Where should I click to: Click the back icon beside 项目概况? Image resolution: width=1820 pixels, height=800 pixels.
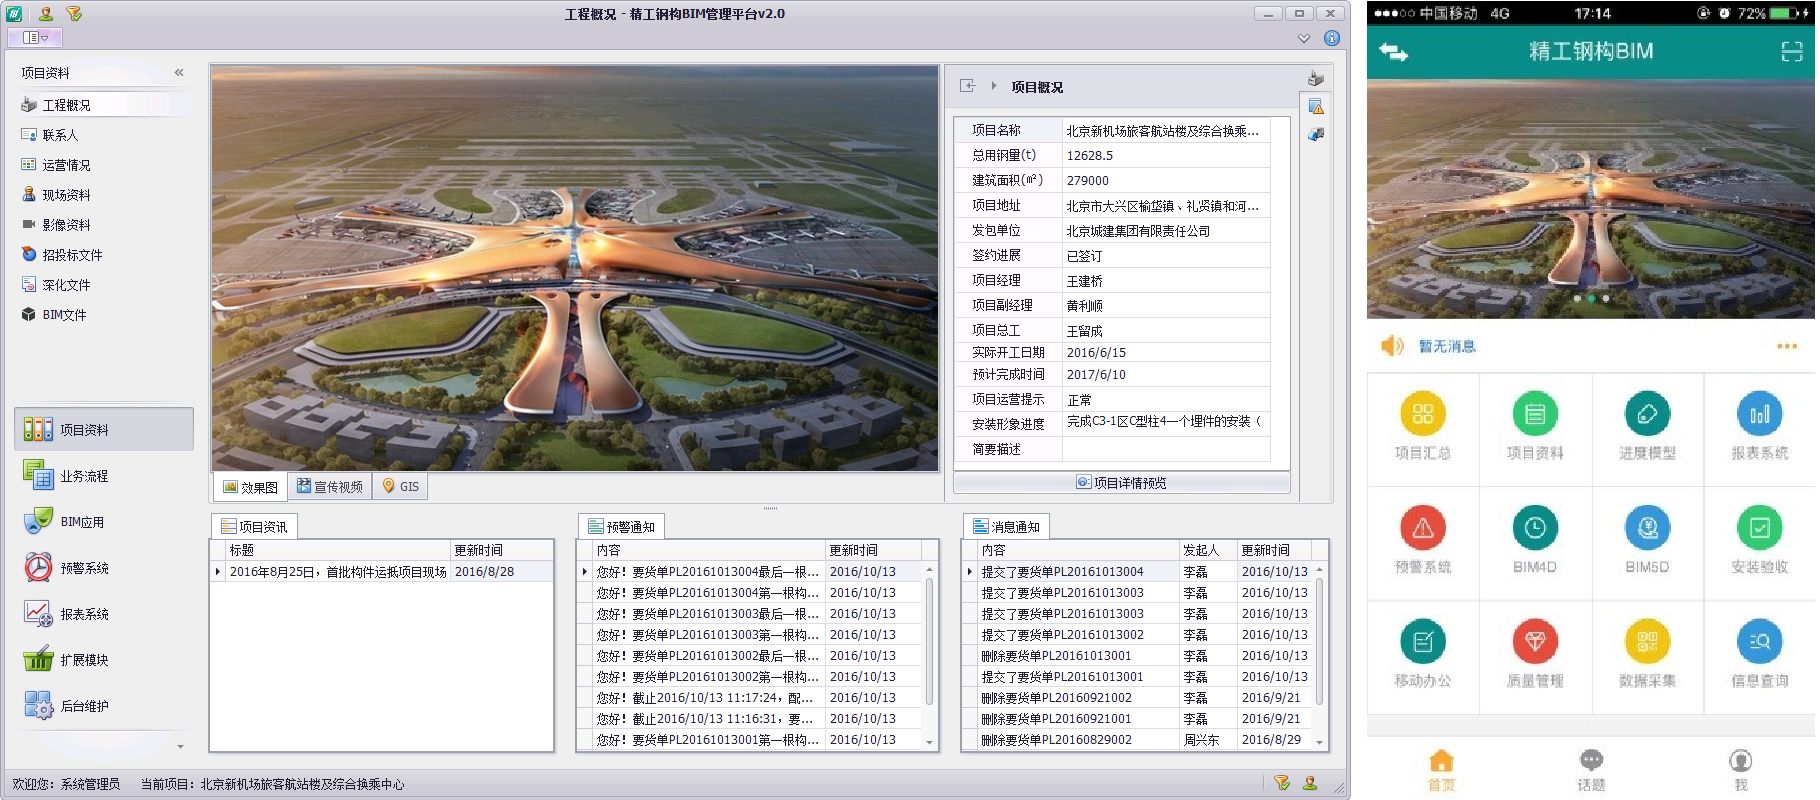click(x=967, y=86)
